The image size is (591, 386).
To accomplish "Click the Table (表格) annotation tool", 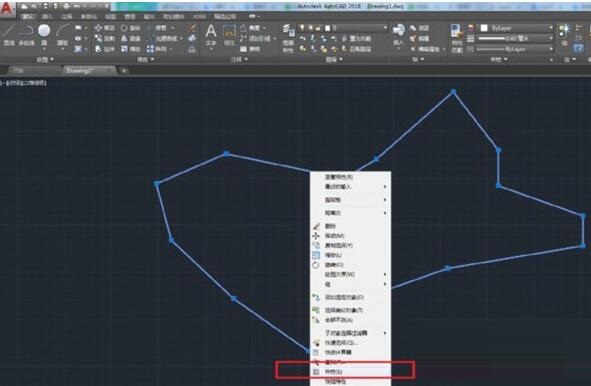I will pos(250,49).
